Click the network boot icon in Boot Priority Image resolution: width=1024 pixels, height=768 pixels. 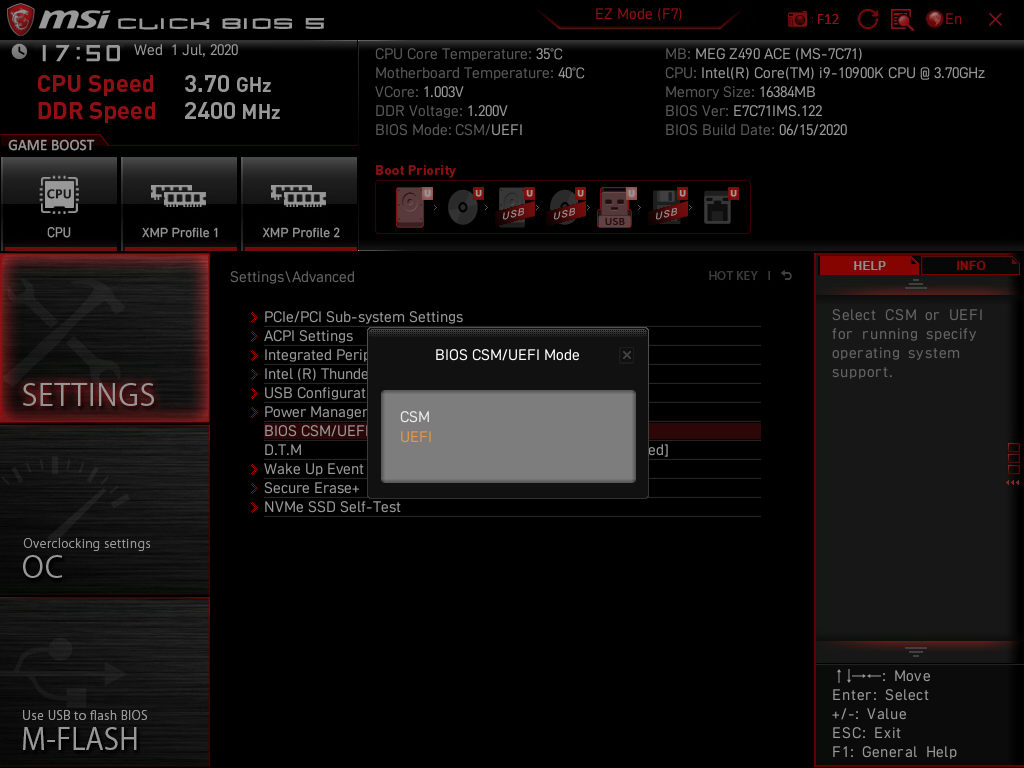(717, 206)
